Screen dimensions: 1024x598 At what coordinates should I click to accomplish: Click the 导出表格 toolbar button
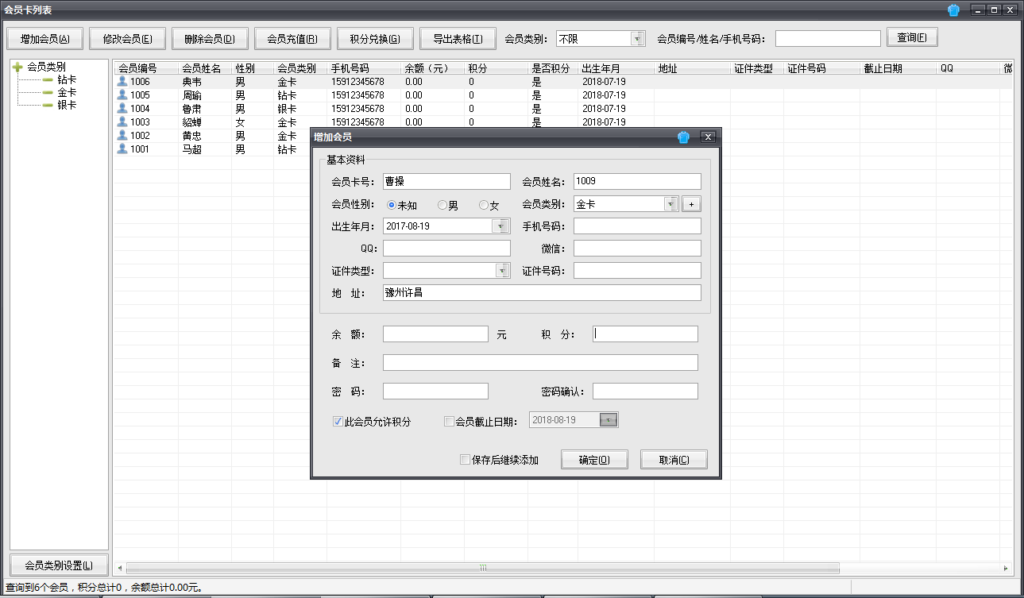click(x=457, y=39)
